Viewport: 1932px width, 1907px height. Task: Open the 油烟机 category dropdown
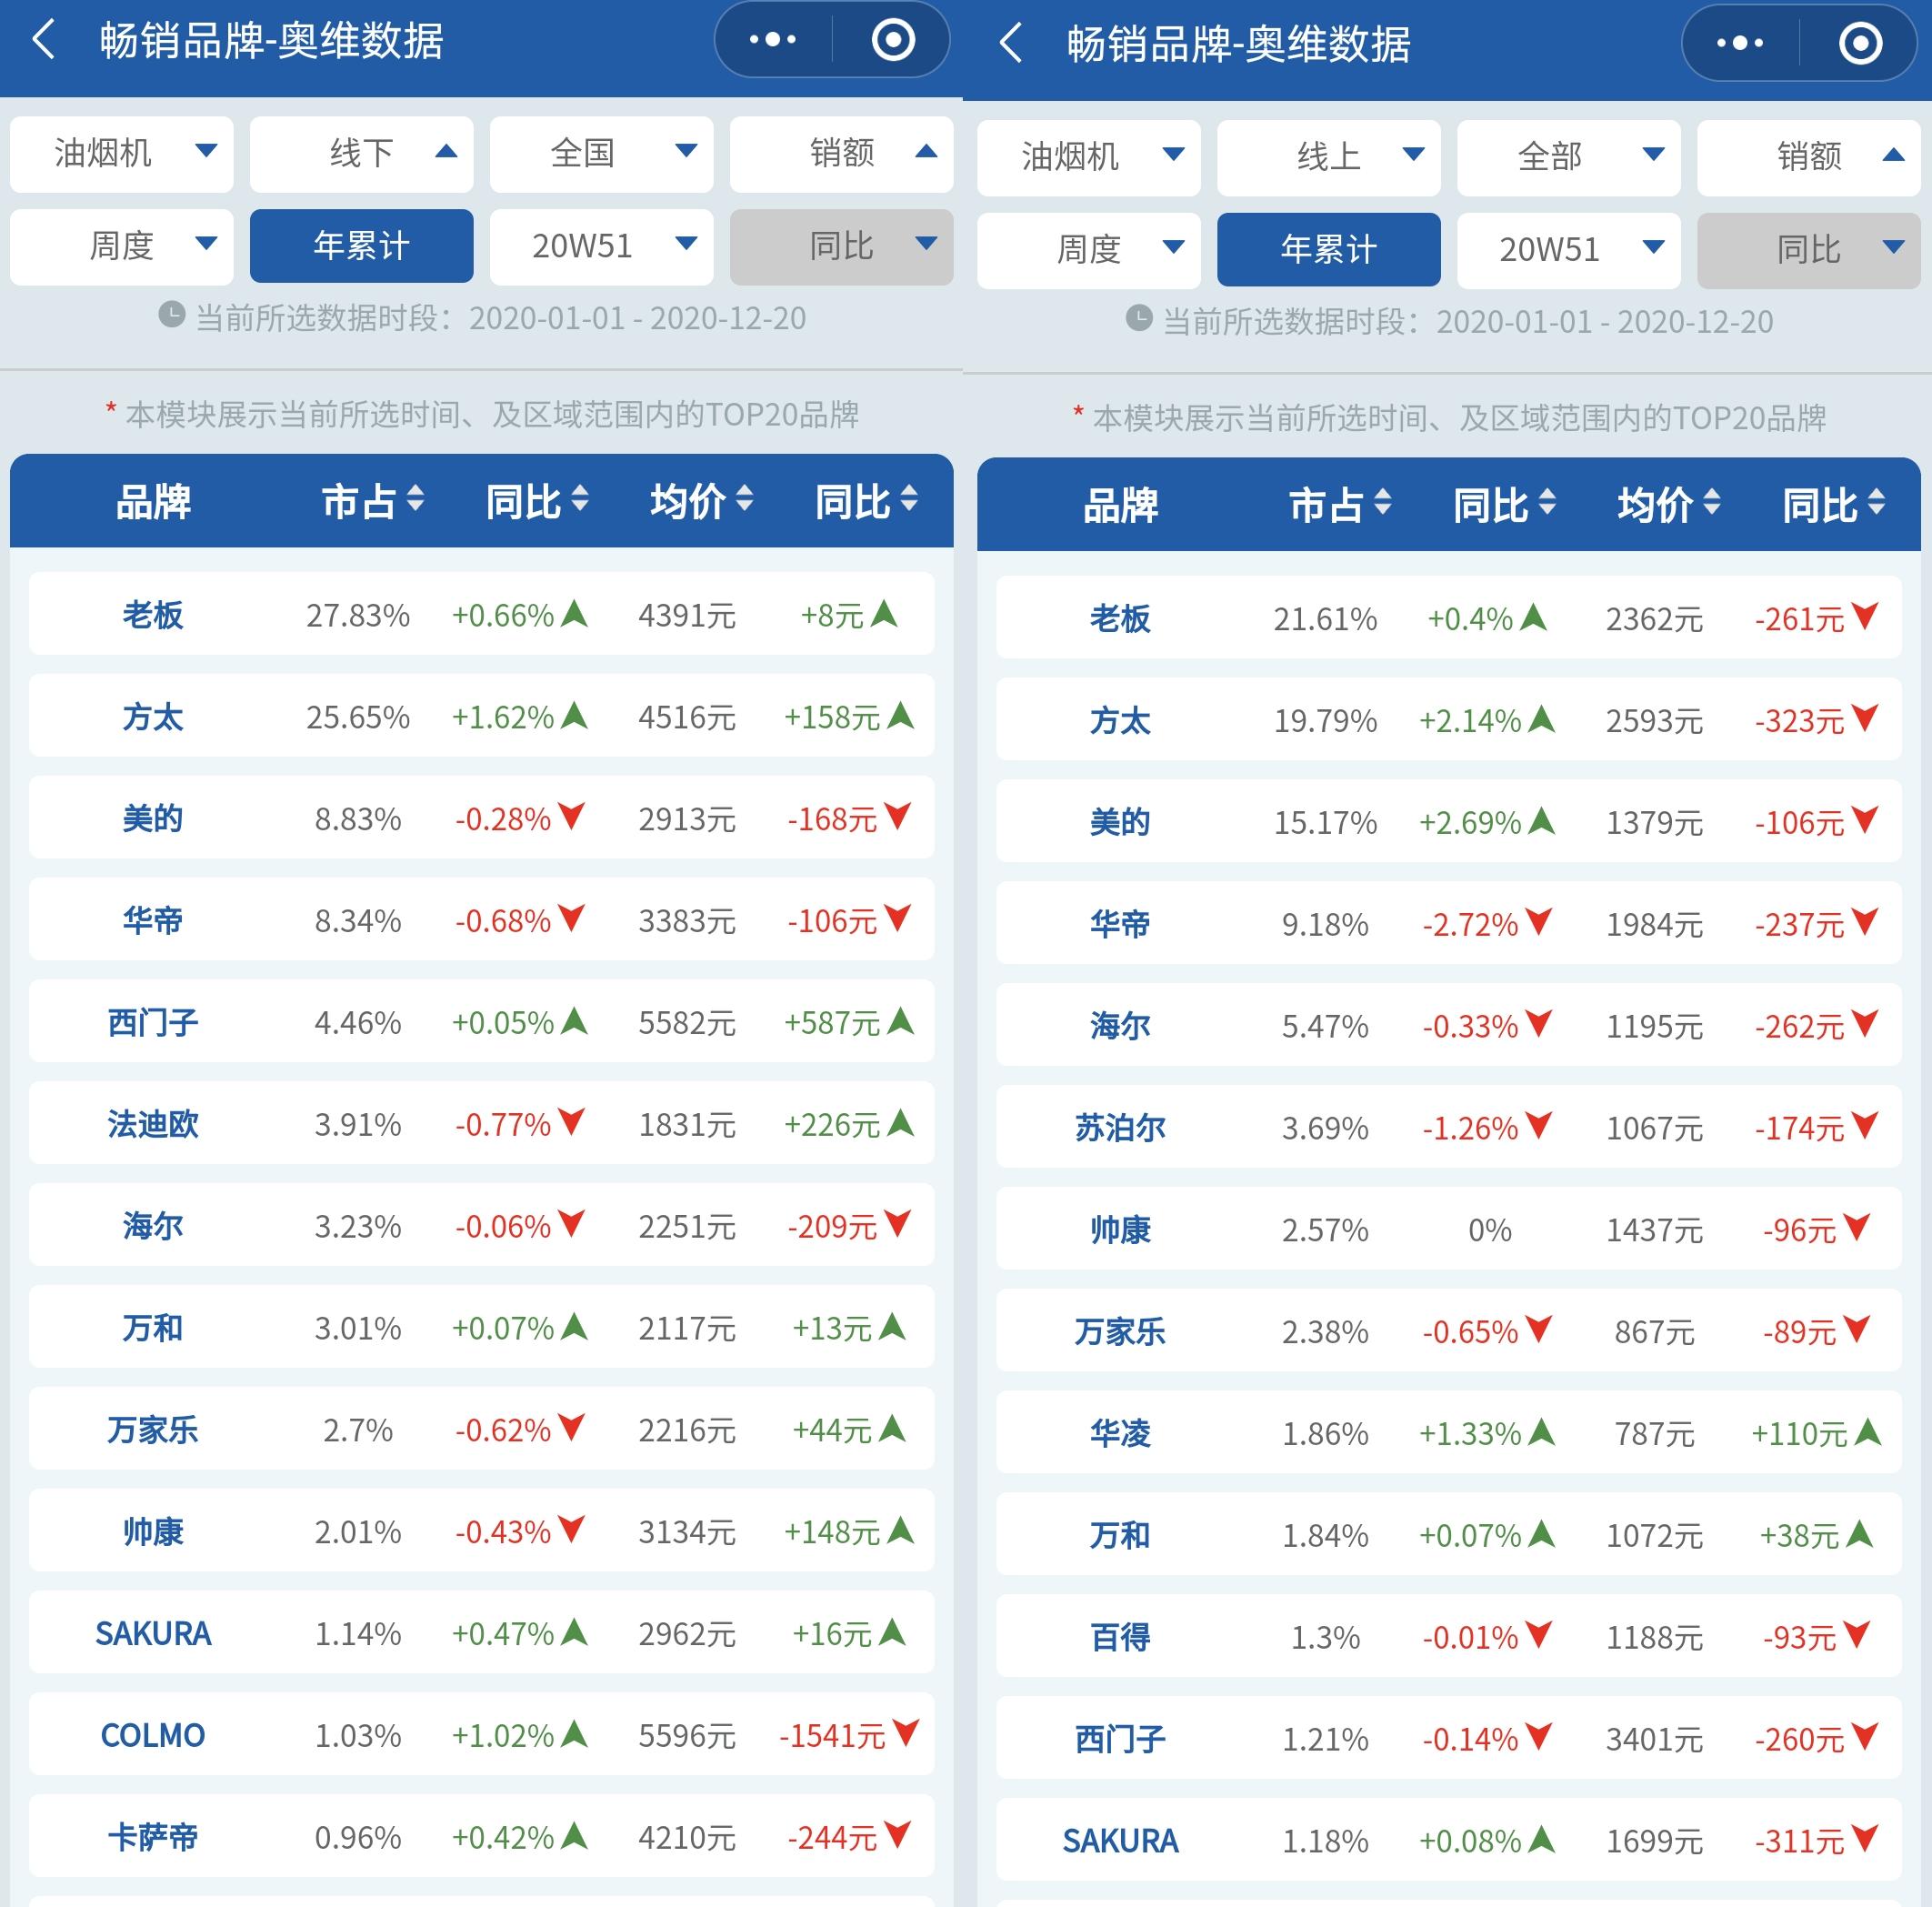[x=122, y=154]
